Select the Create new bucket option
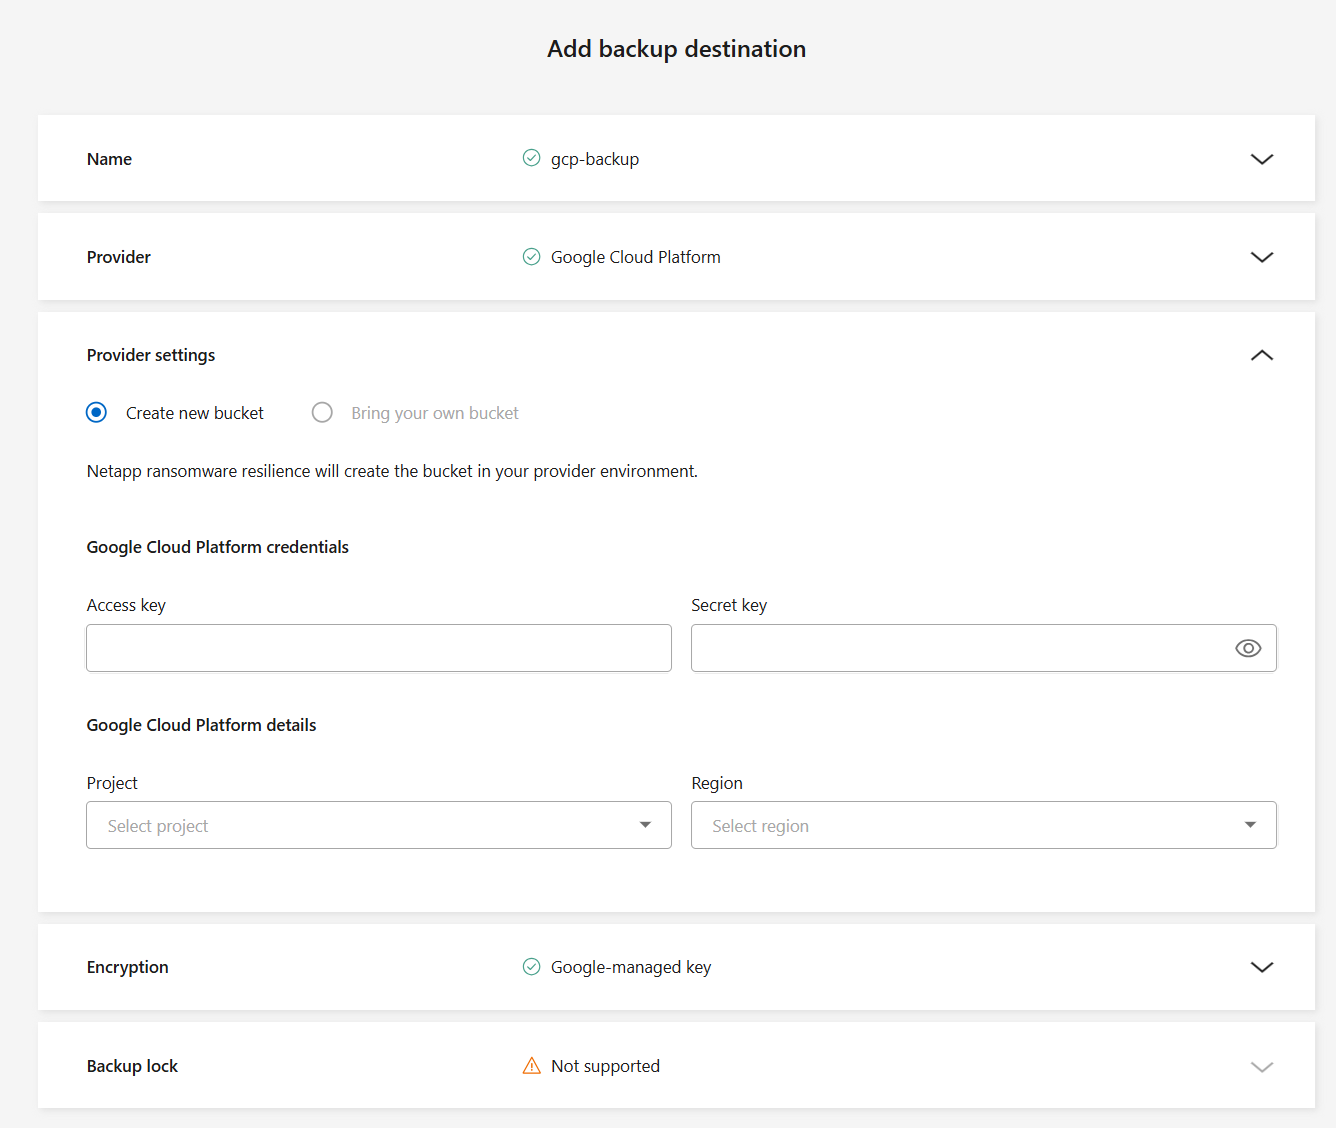The width and height of the screenshot is (1336, 1128). click(x=96, y=412)
